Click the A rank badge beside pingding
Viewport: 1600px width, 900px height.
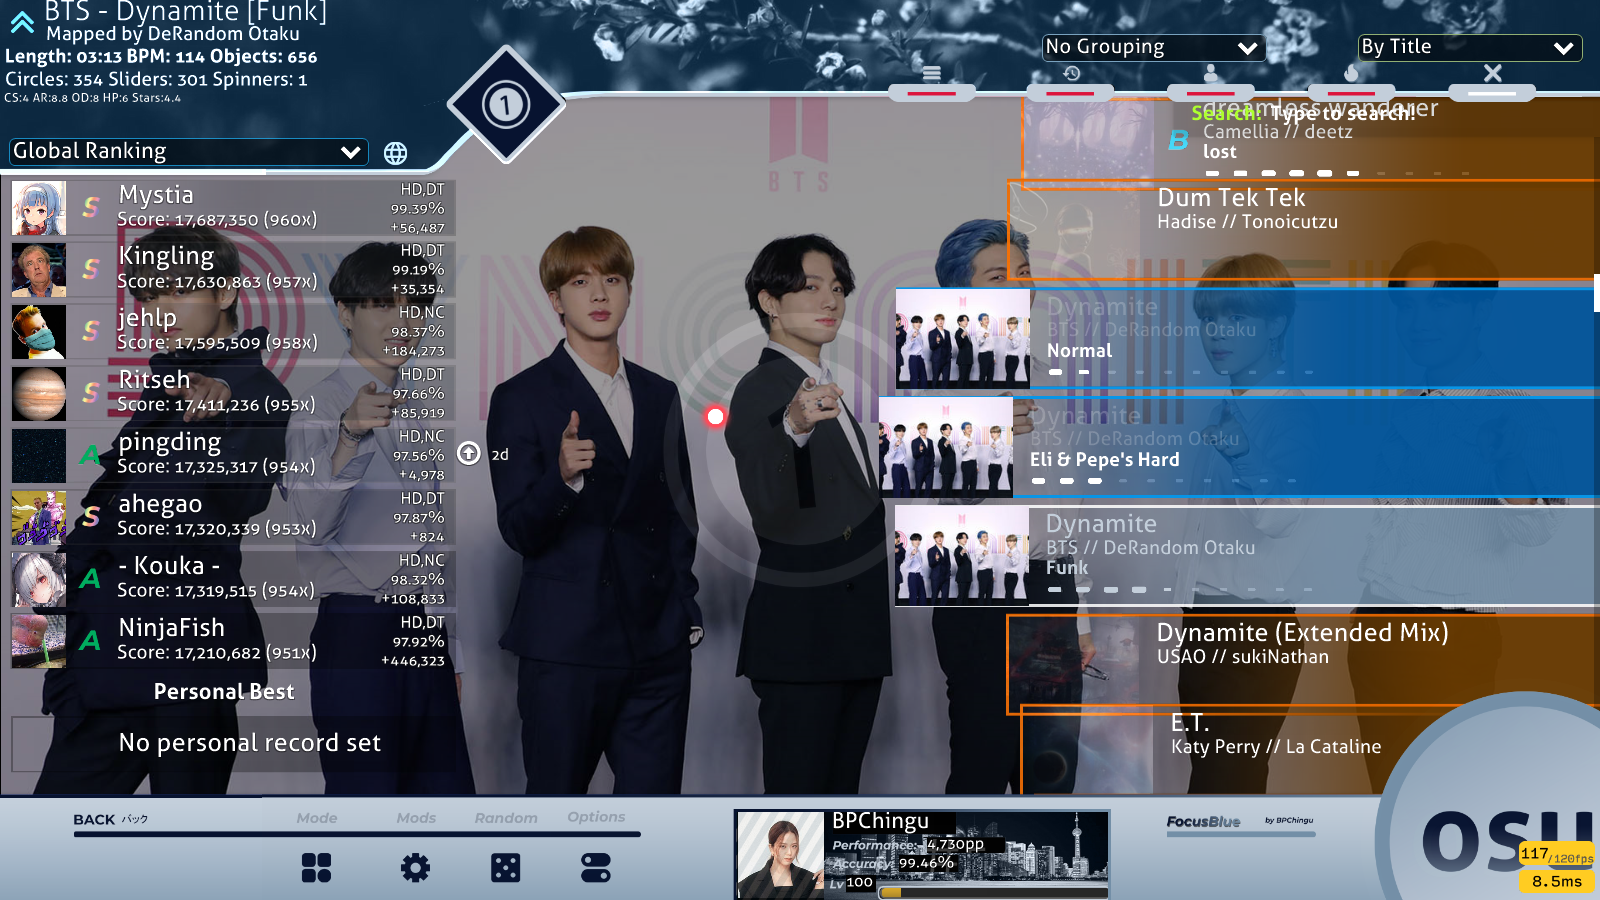click(91, 455)
